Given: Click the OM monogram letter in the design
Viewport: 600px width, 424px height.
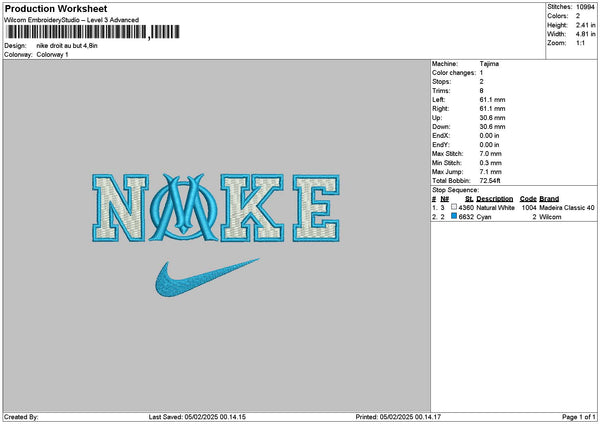Looking at the screenshot, I should point(184,207).
